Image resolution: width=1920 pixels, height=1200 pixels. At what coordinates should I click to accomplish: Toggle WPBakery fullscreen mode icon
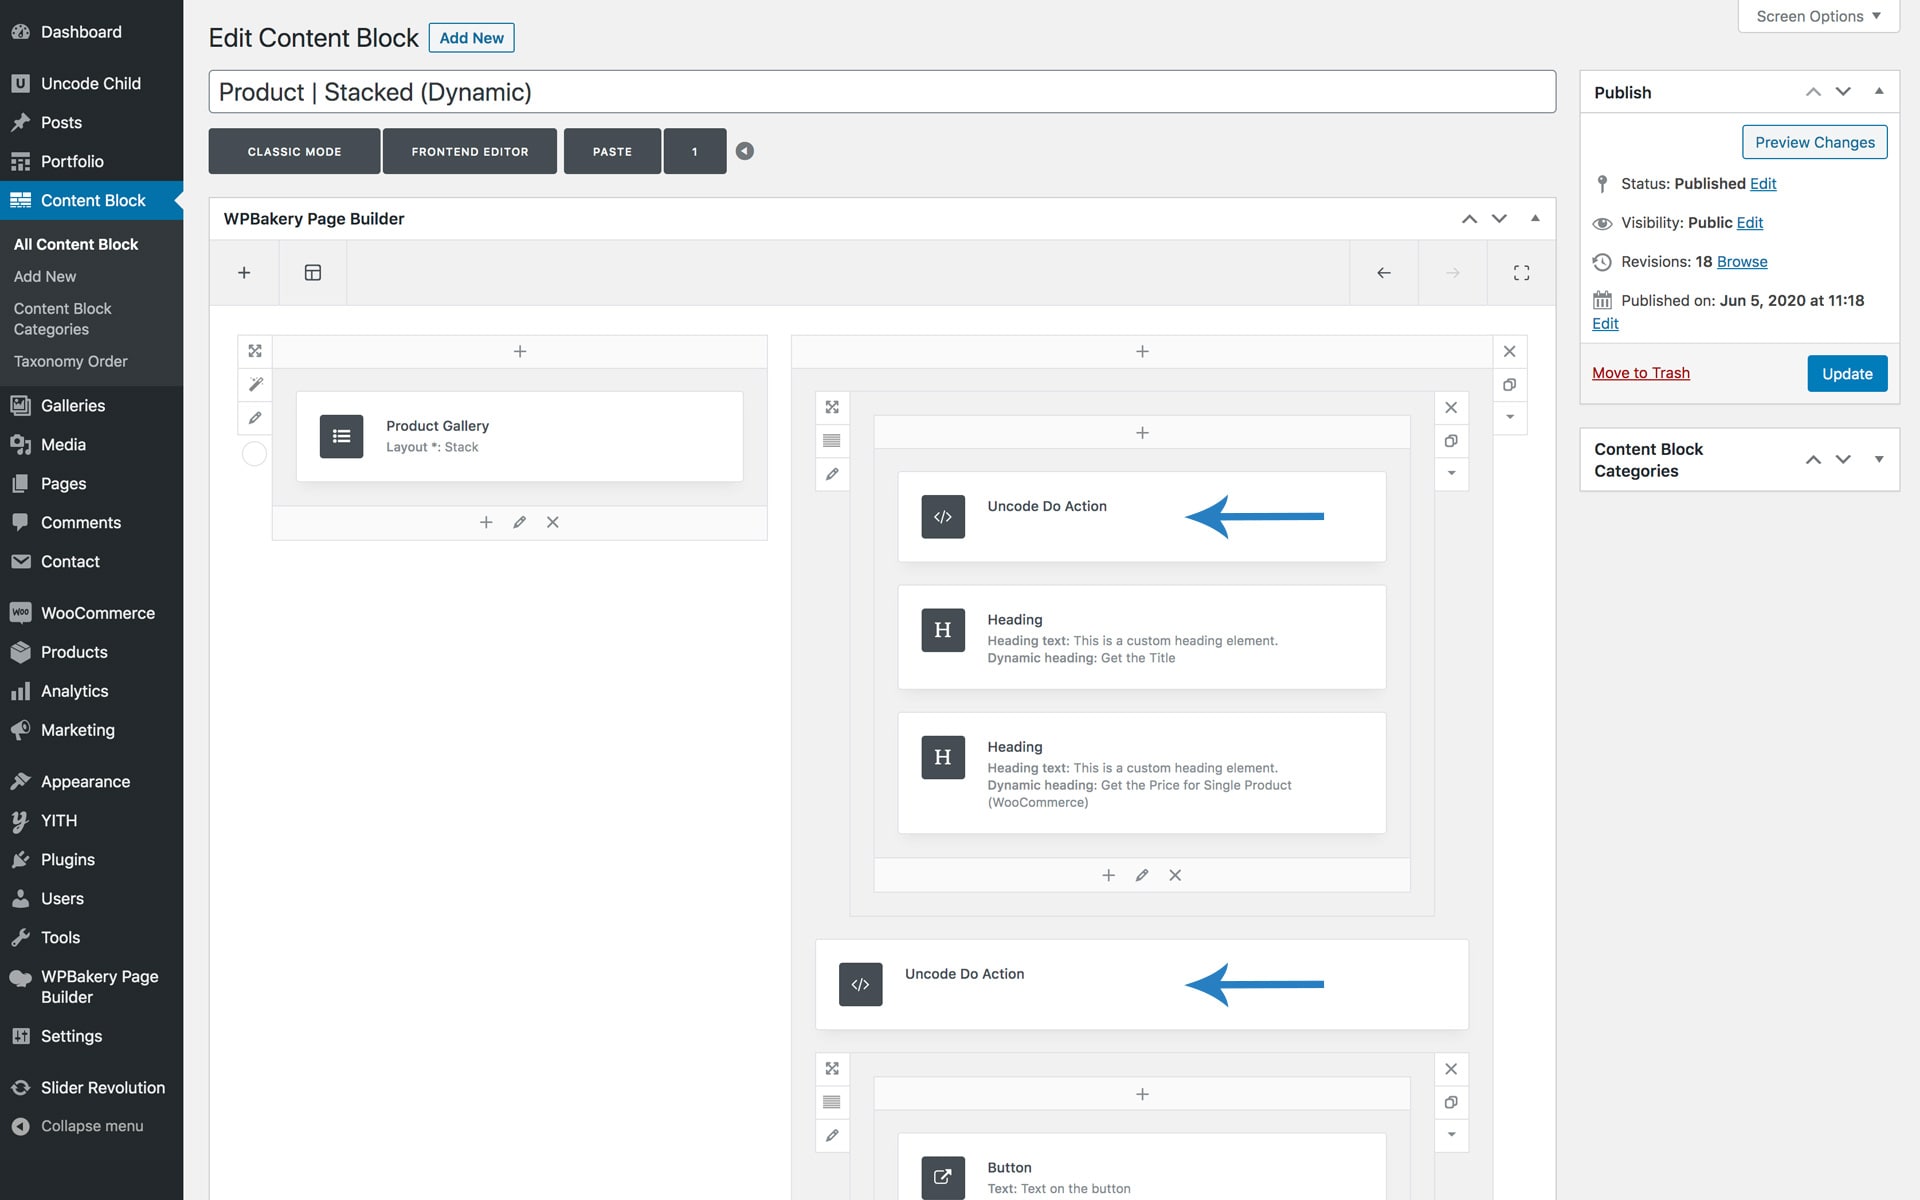[x=1521, y=273]
